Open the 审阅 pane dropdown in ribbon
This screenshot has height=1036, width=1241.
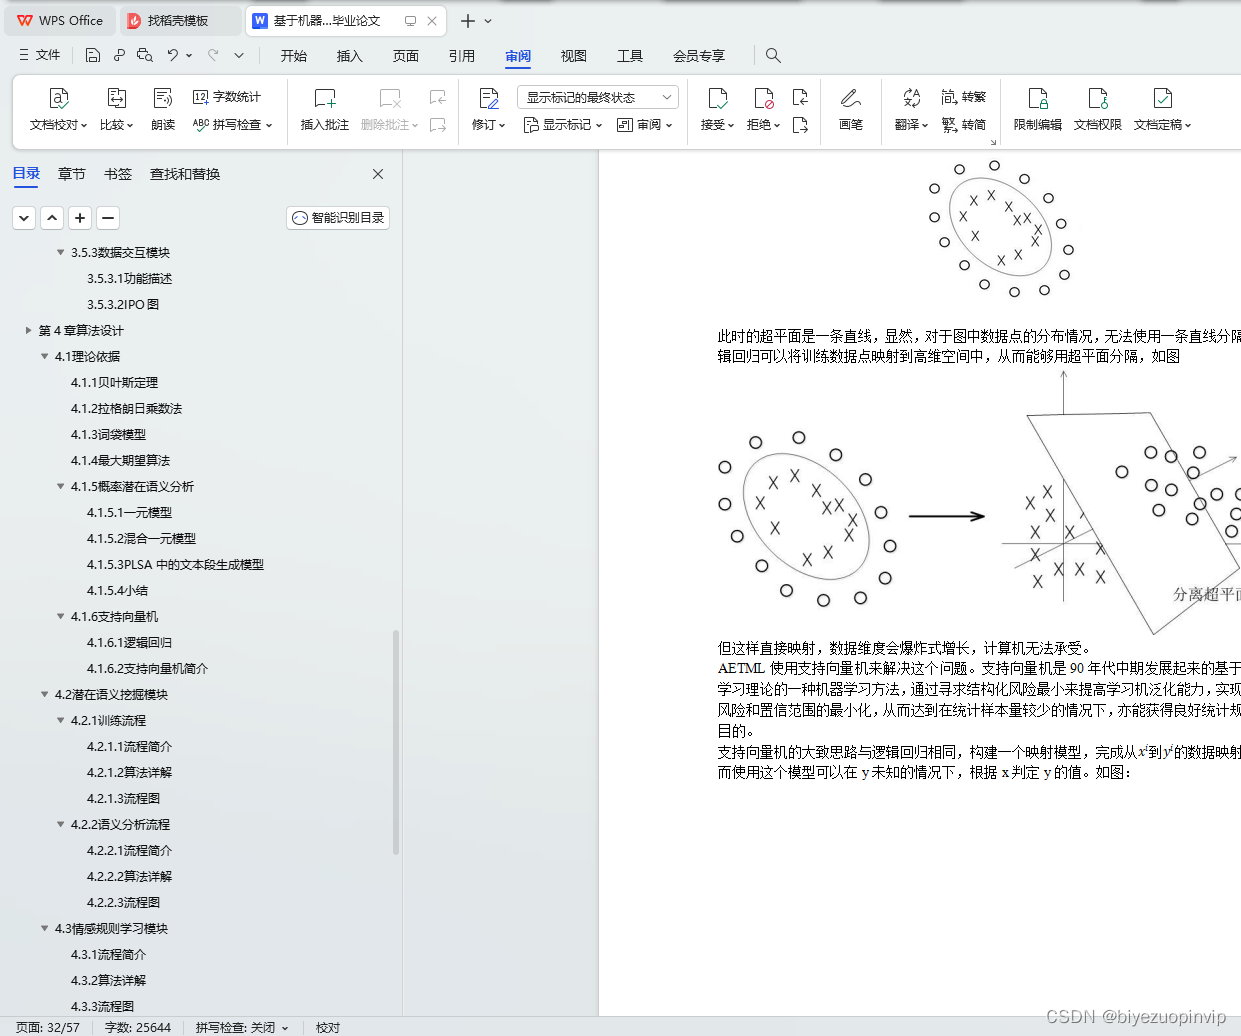(645, 125)
